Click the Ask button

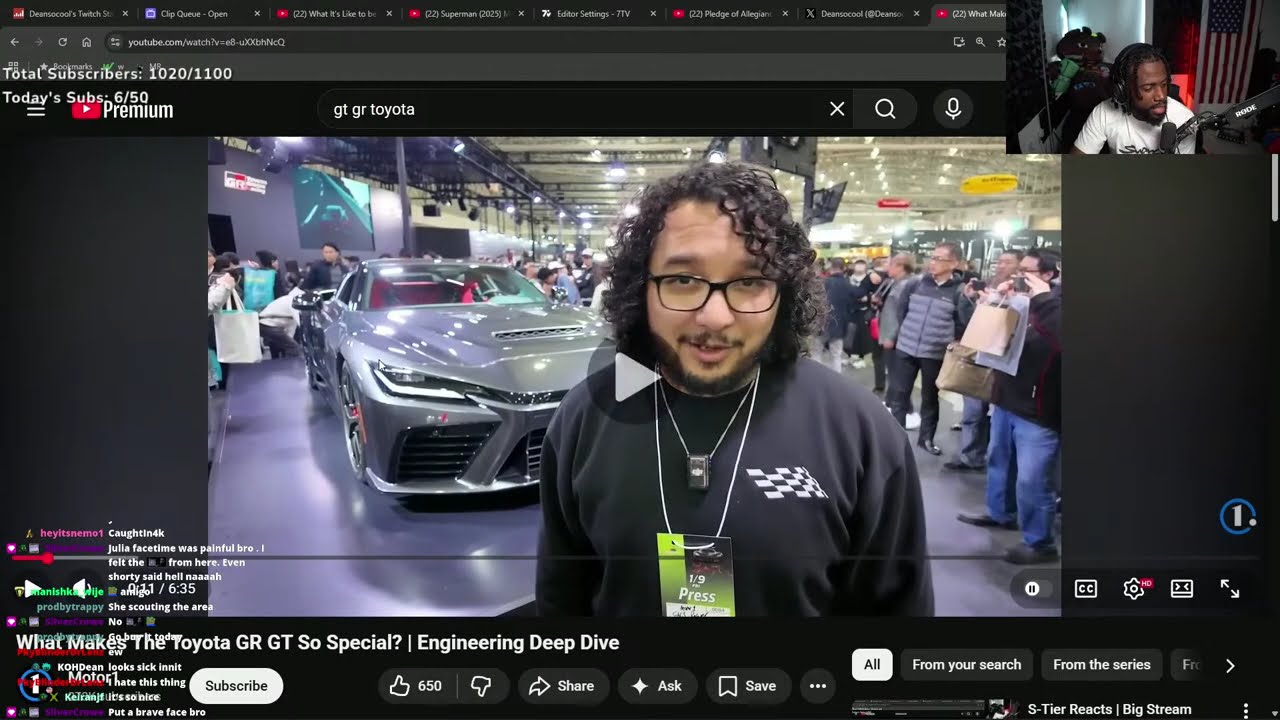tap(656, 686)
